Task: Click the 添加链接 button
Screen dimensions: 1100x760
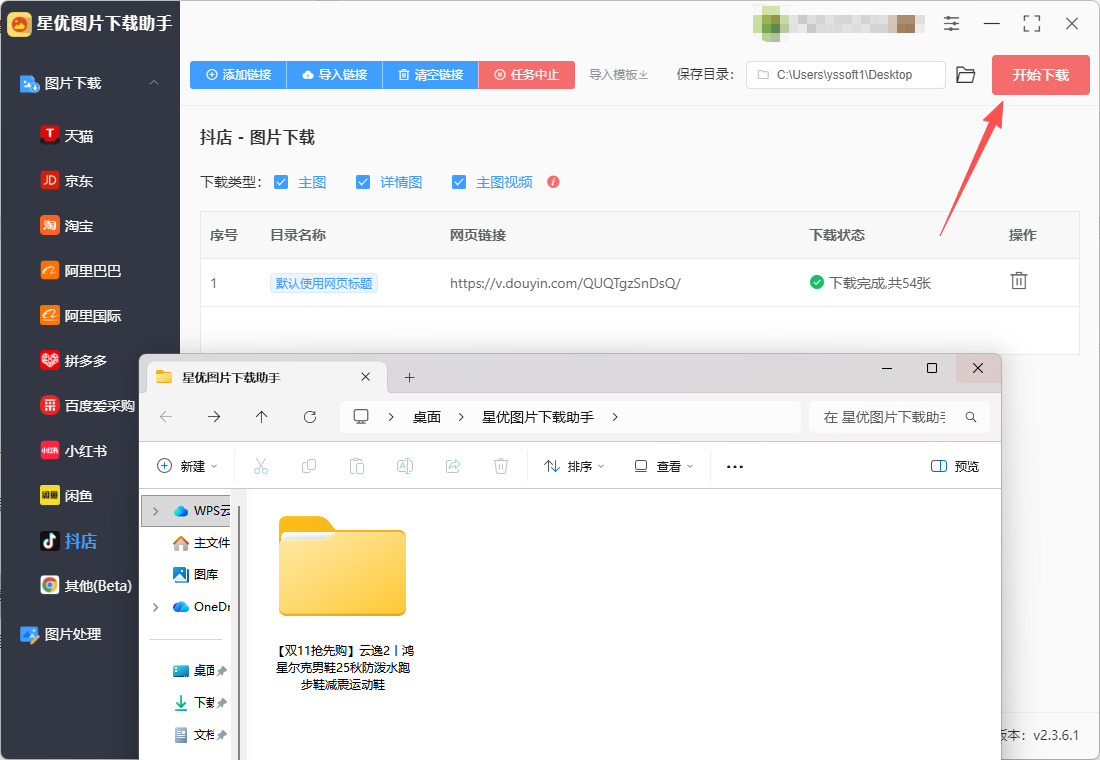Action: (x=239, y=74)
